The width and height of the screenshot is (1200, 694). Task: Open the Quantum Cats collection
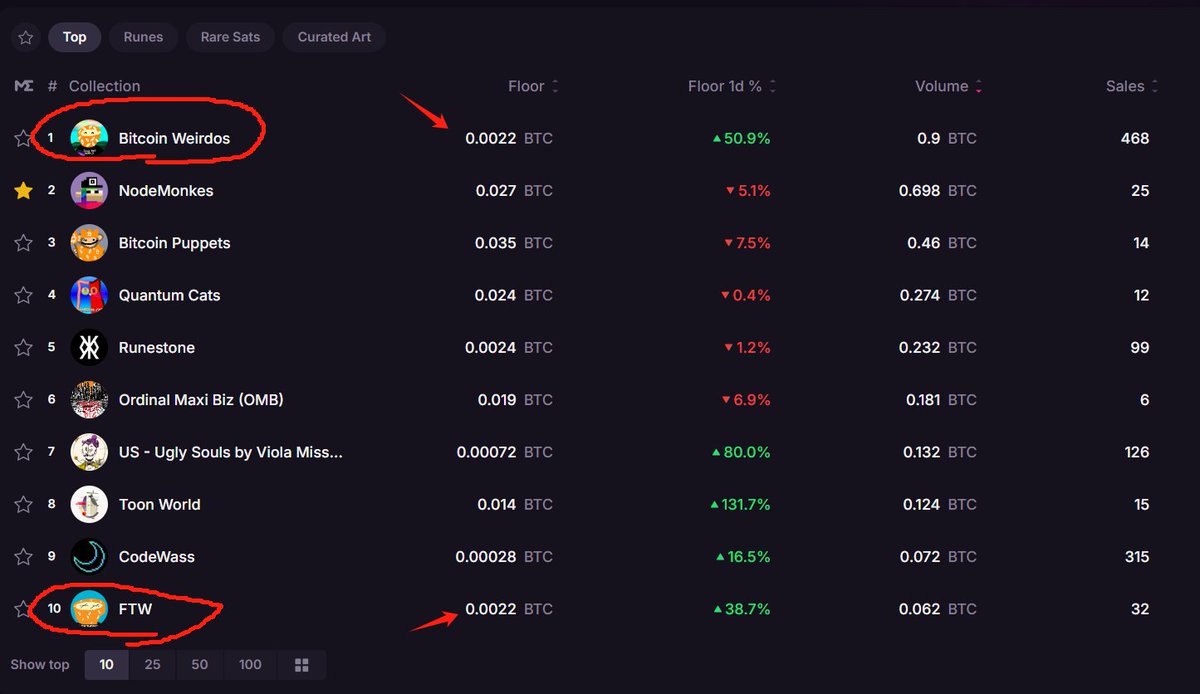tap(169, 295)
